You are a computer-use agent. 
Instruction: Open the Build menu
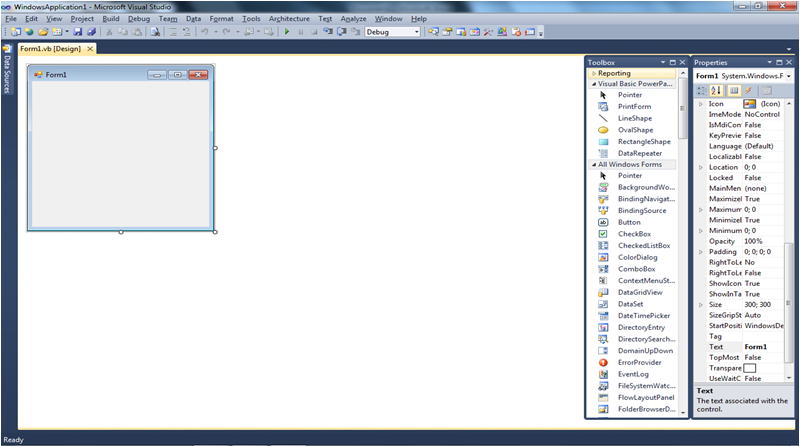111,18
